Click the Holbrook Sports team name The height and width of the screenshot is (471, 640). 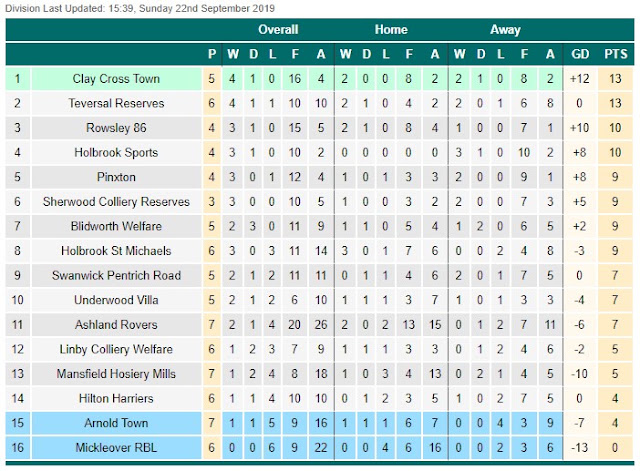coord(116,153)
